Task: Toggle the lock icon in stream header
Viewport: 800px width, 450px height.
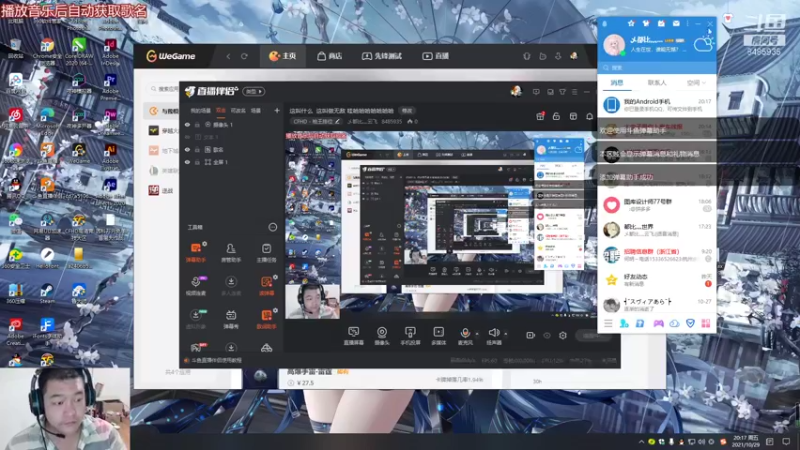Action: click(x=556, y=116)
